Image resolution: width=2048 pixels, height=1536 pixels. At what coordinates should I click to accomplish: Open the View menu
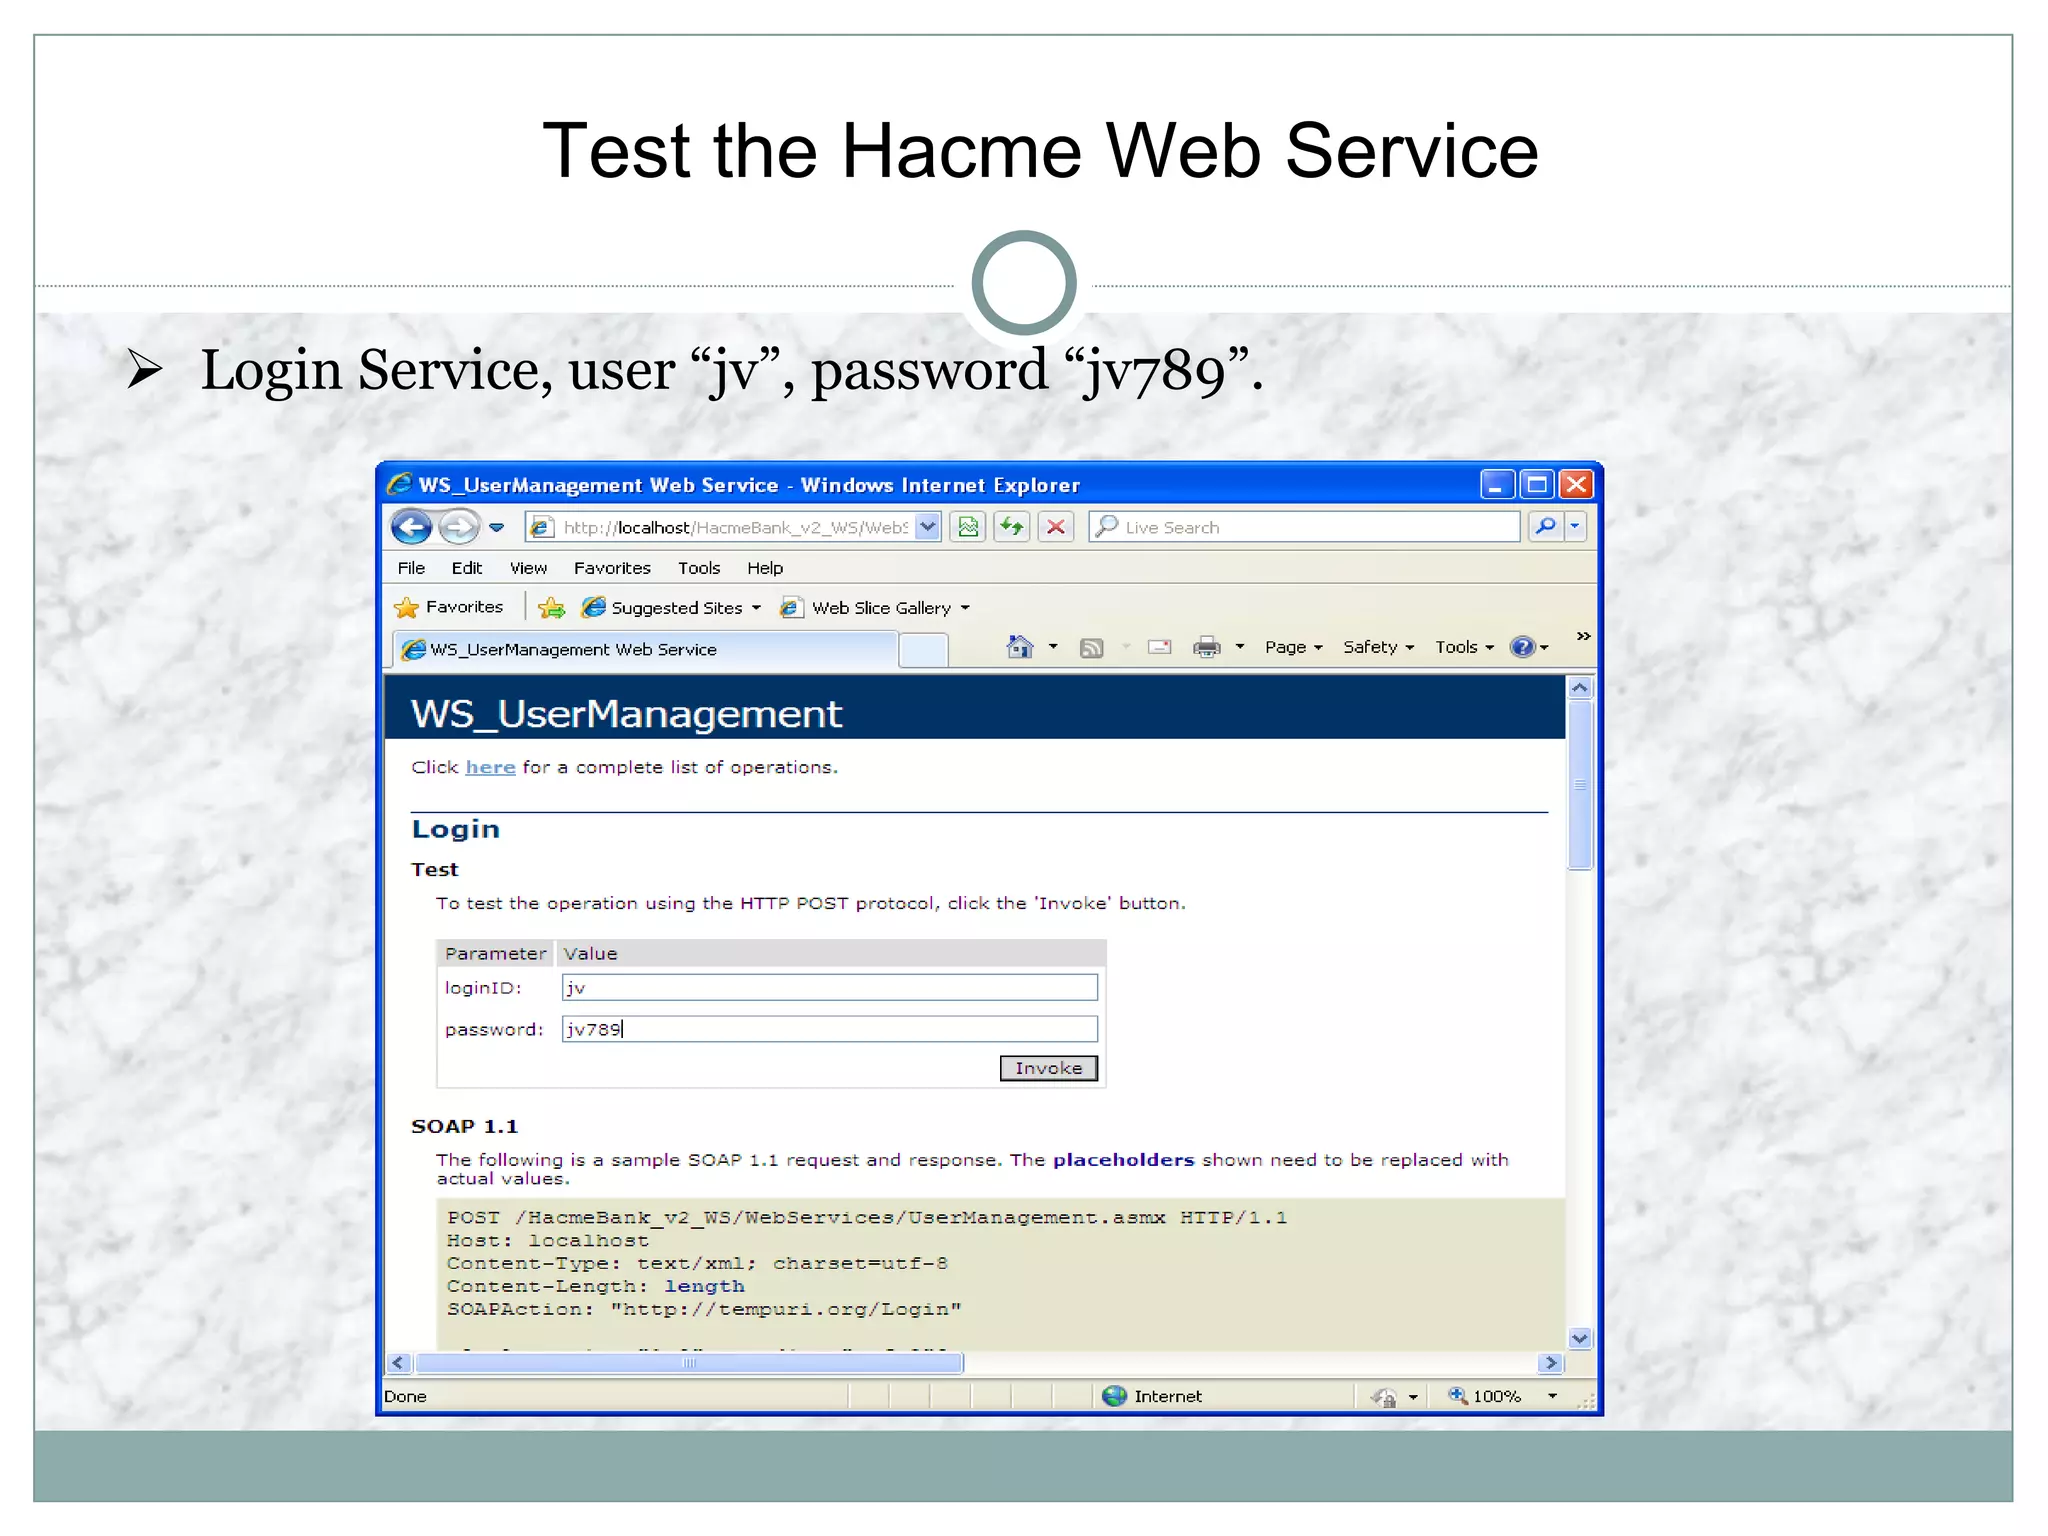click(x=528, y=568)
